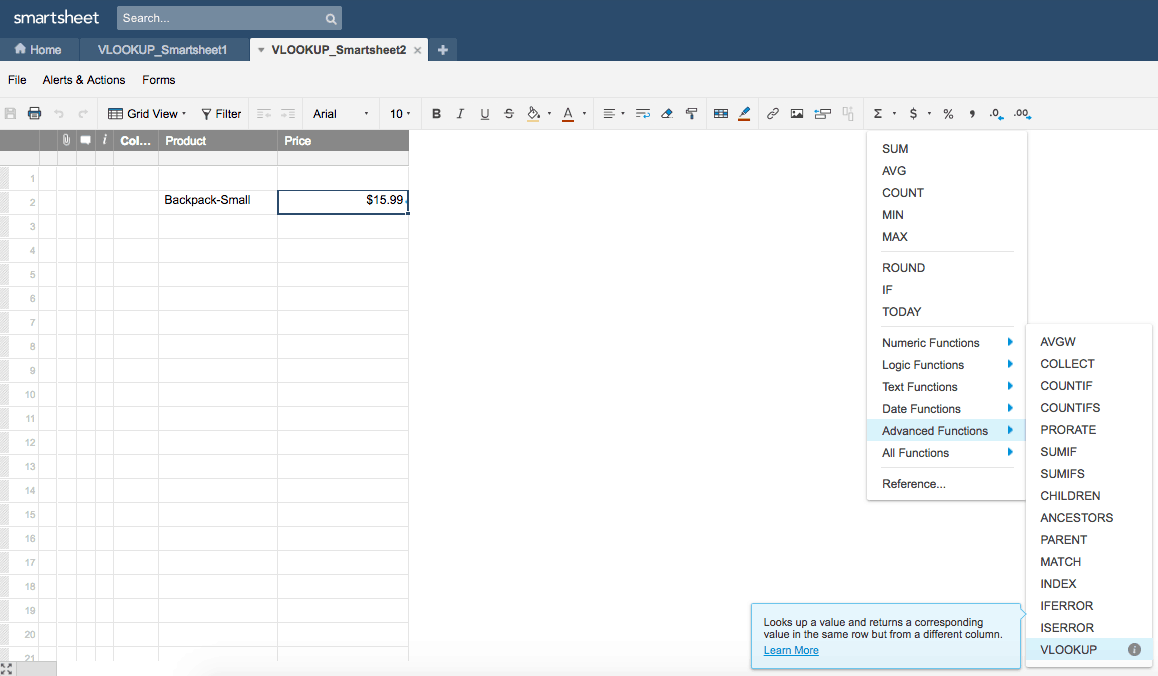Click thousands separator comma icon

[x=972, y=114]
